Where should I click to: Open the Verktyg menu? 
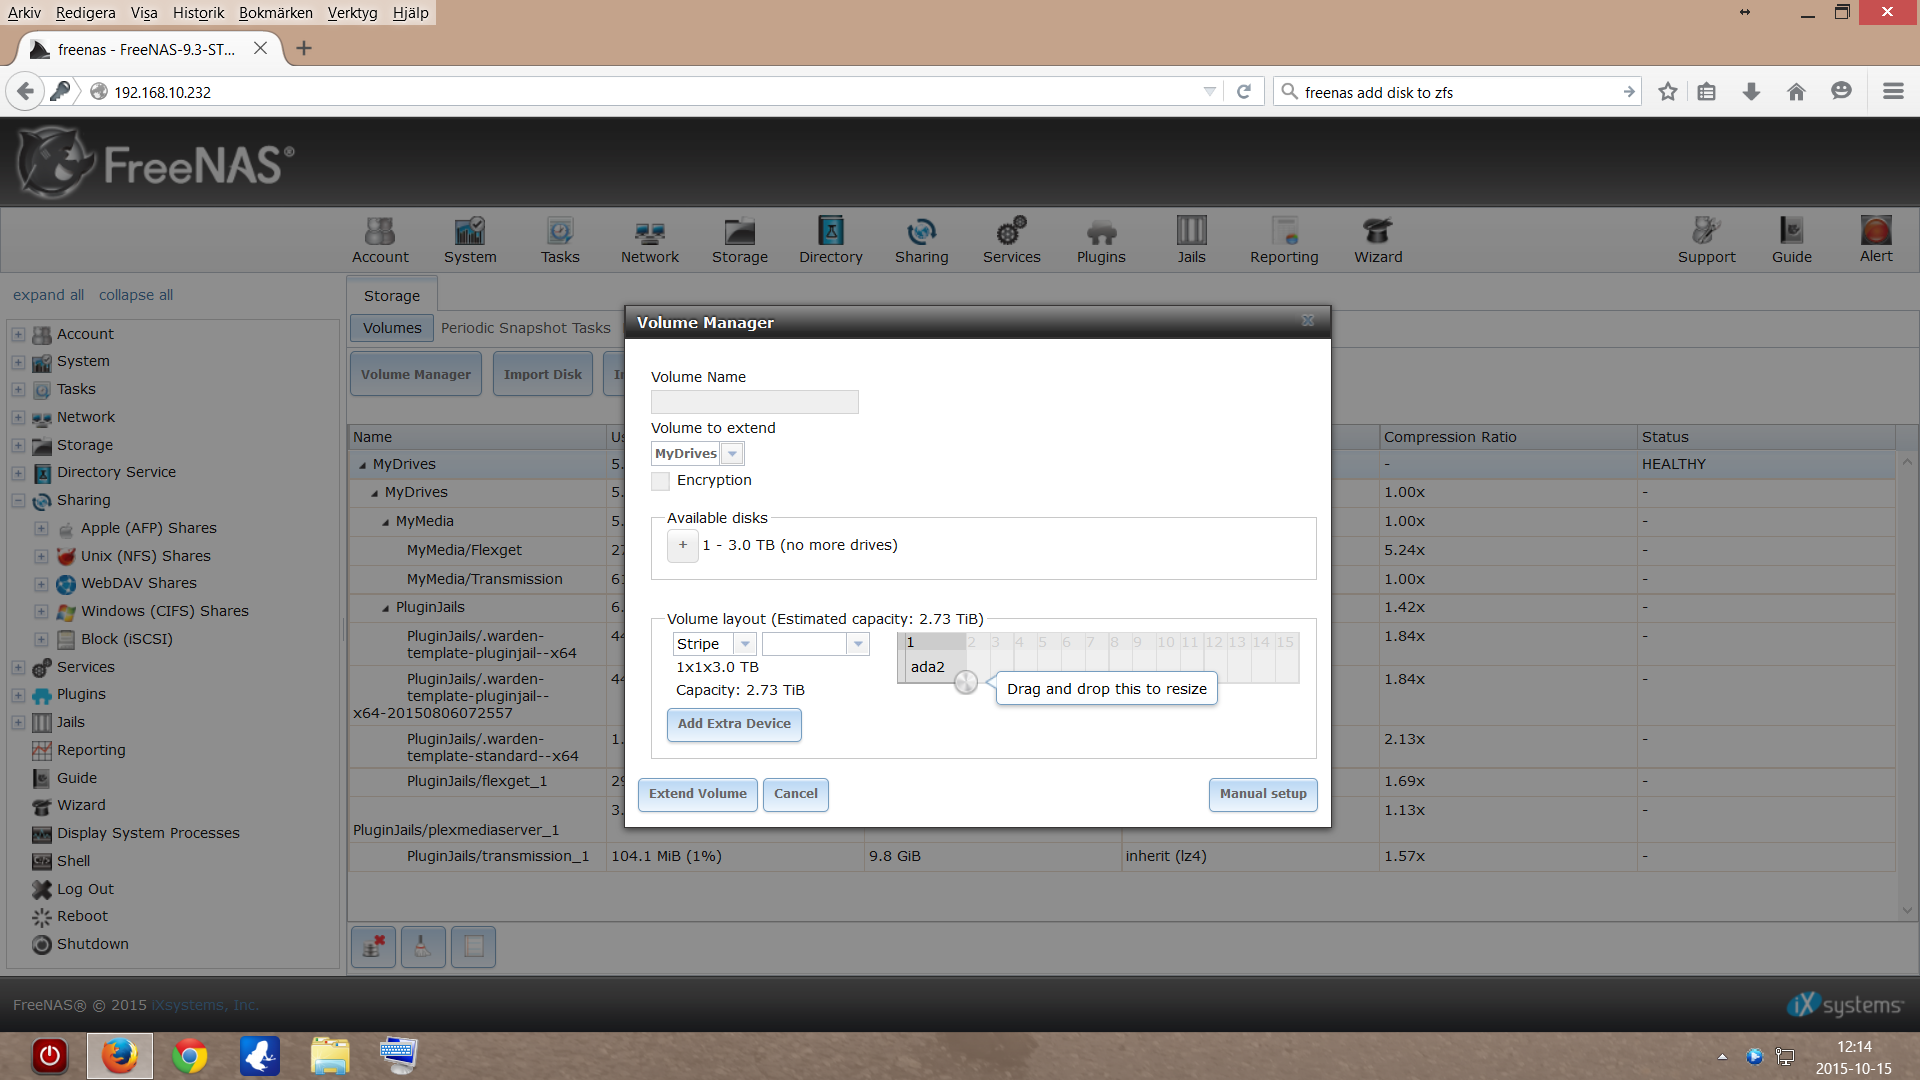click(352, 13)
